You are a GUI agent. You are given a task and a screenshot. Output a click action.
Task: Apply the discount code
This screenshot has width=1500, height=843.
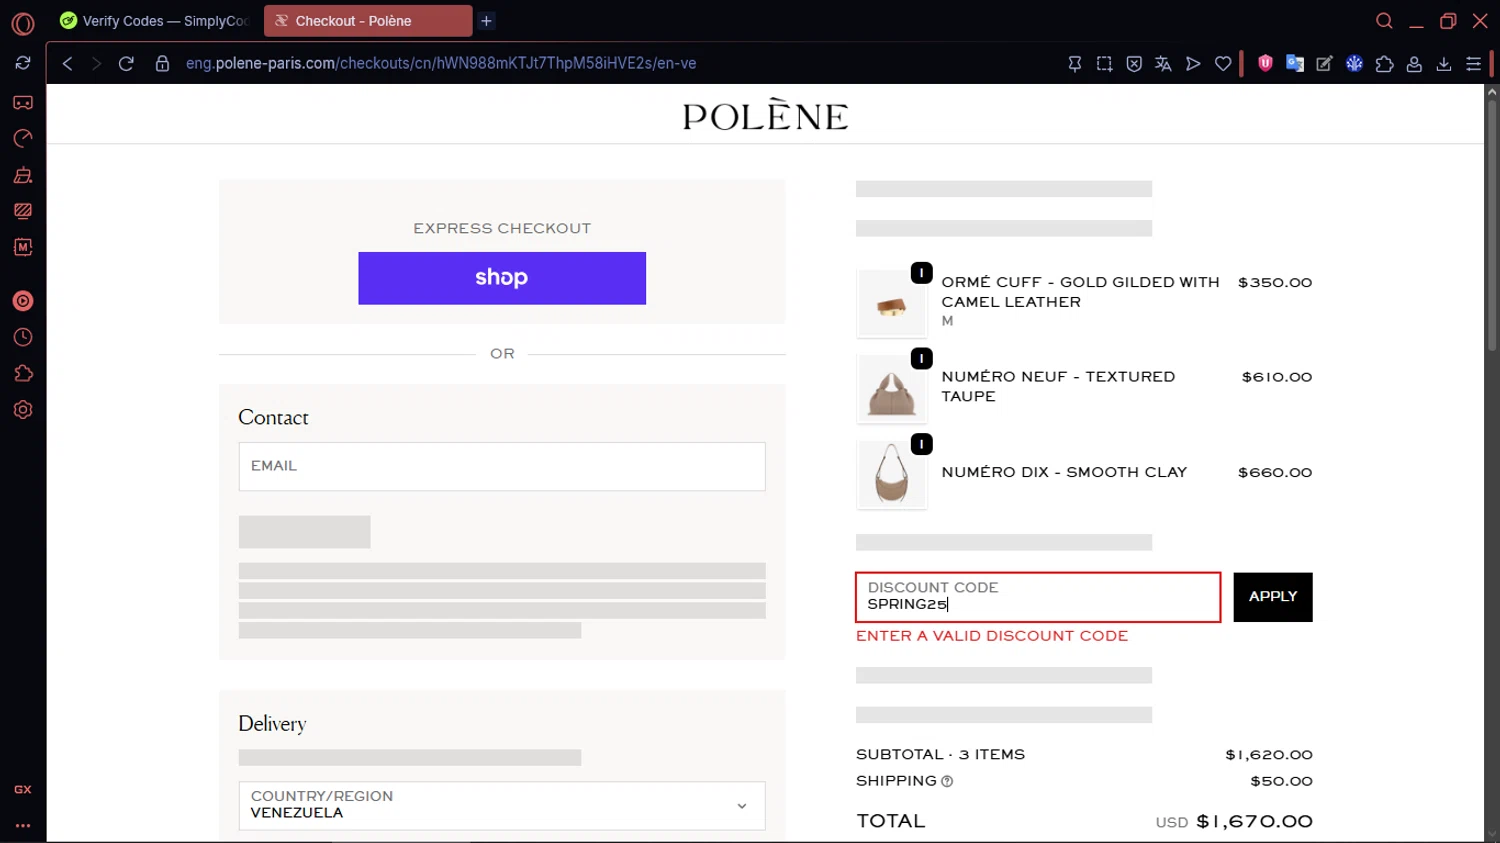(1273, 597)
